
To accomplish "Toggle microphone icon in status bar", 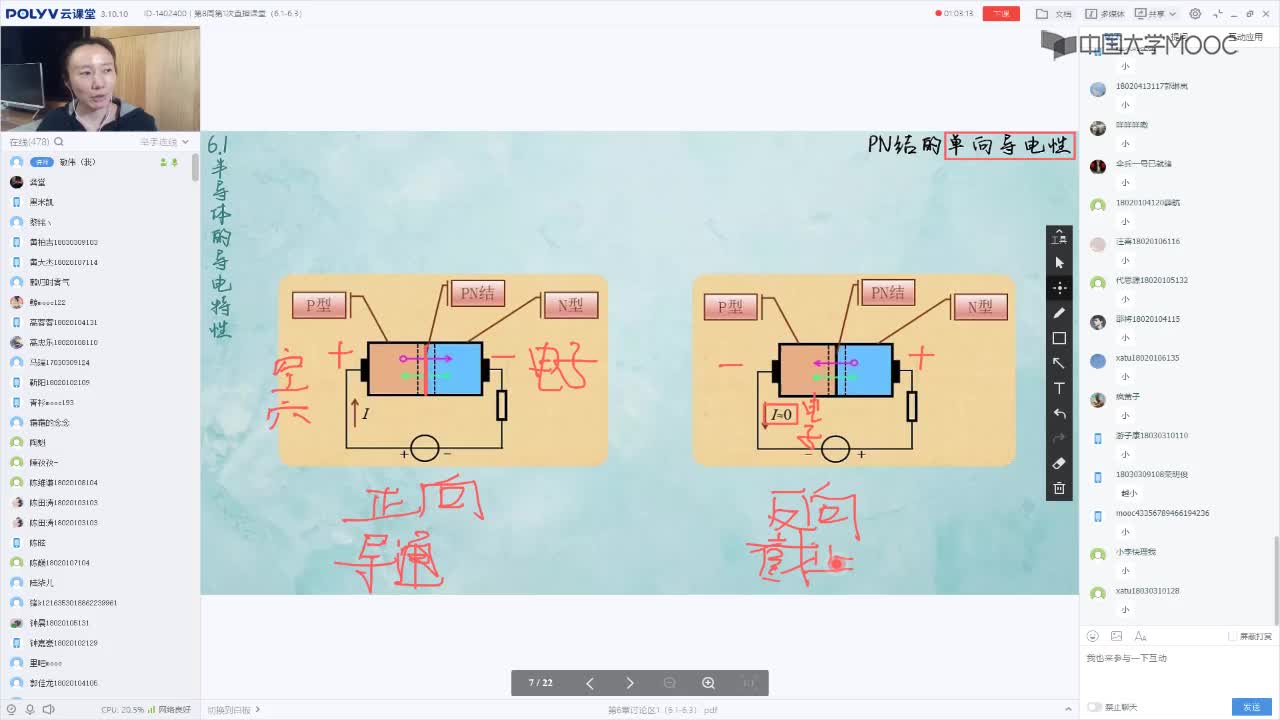I will point(30,709).
